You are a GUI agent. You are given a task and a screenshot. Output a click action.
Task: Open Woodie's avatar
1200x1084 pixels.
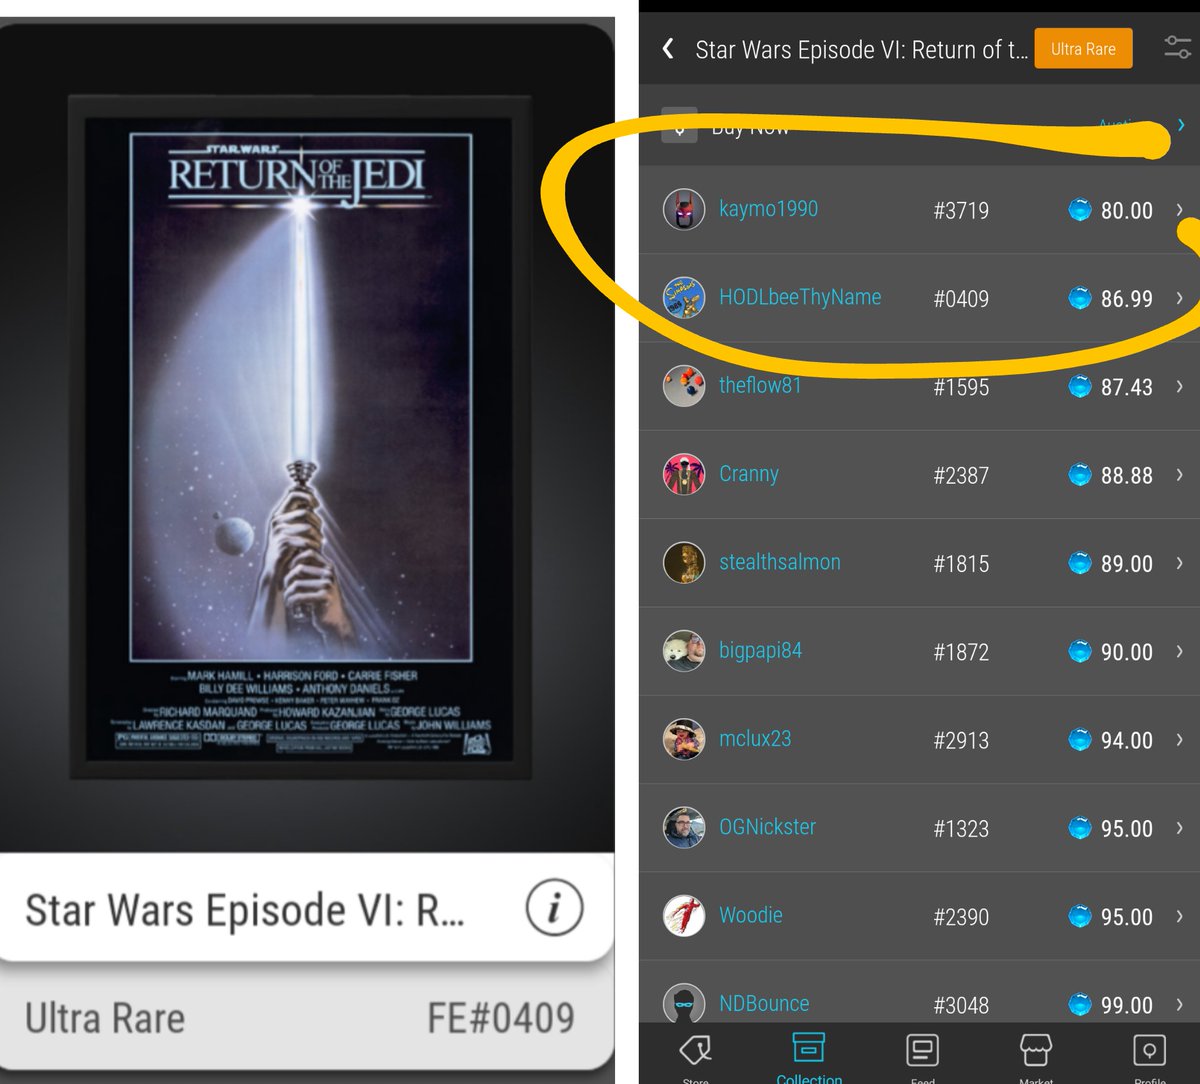click(x=684, y=915)
